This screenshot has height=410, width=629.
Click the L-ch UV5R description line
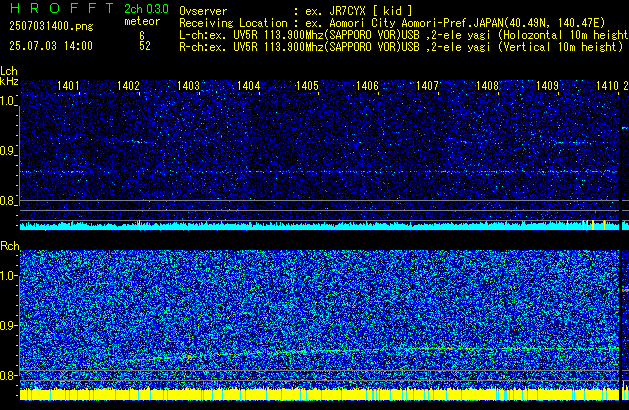[404, 35]
